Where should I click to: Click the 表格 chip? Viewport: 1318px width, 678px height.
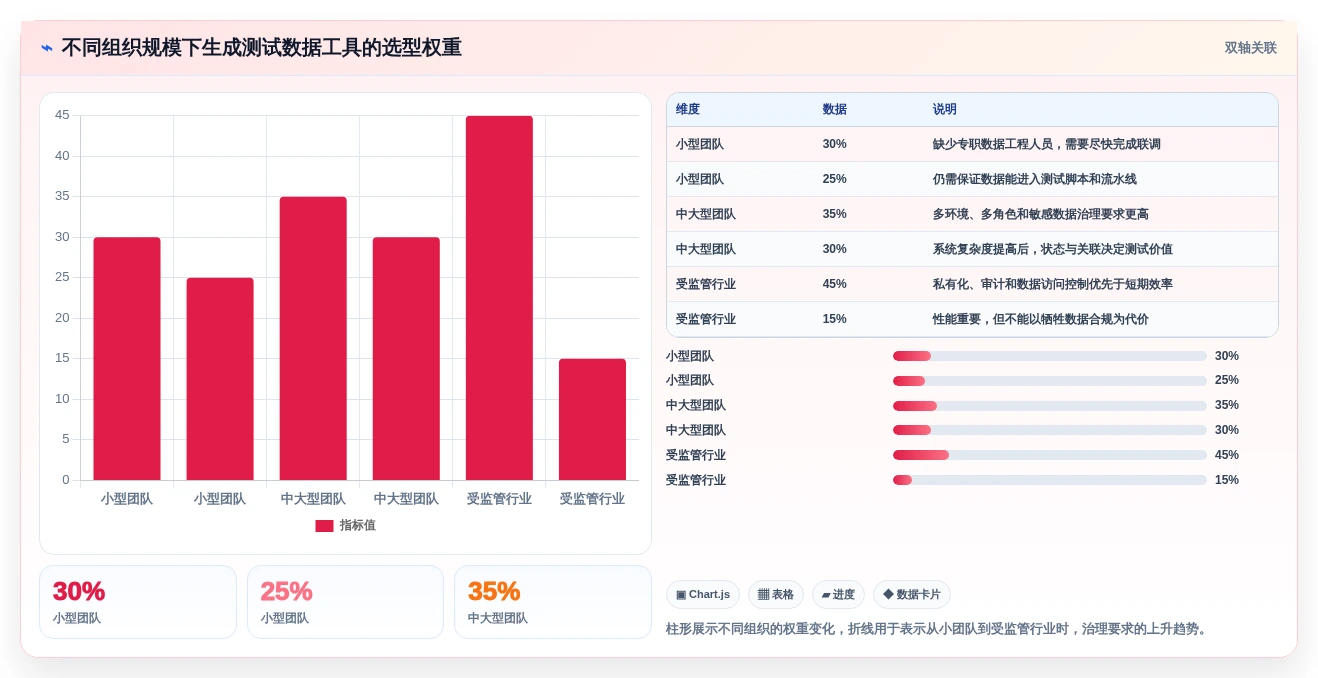click(x=776, y=595)
